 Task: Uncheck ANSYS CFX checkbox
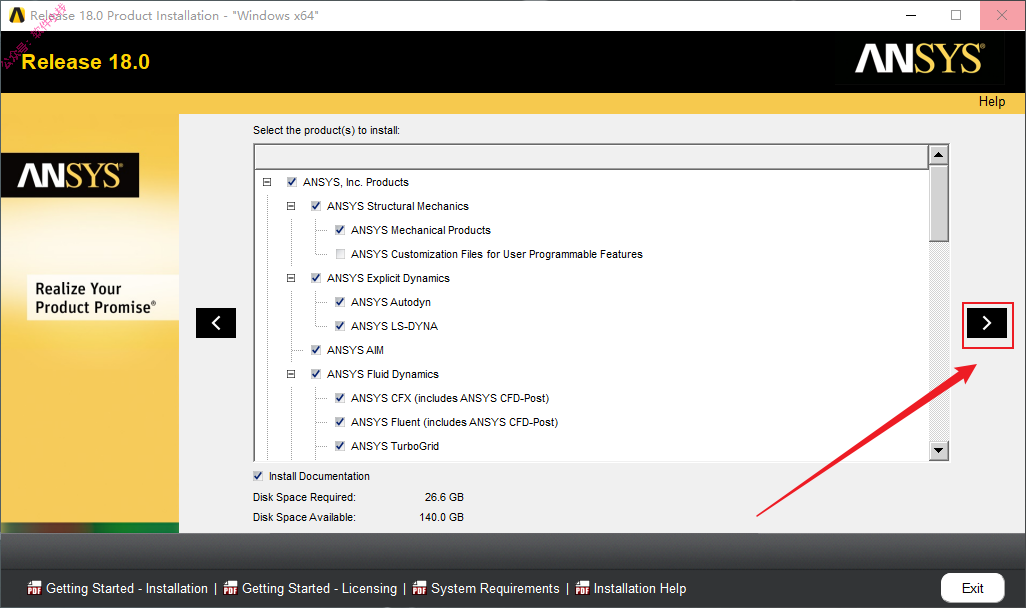pyautogui.click(x=340, y=398)
